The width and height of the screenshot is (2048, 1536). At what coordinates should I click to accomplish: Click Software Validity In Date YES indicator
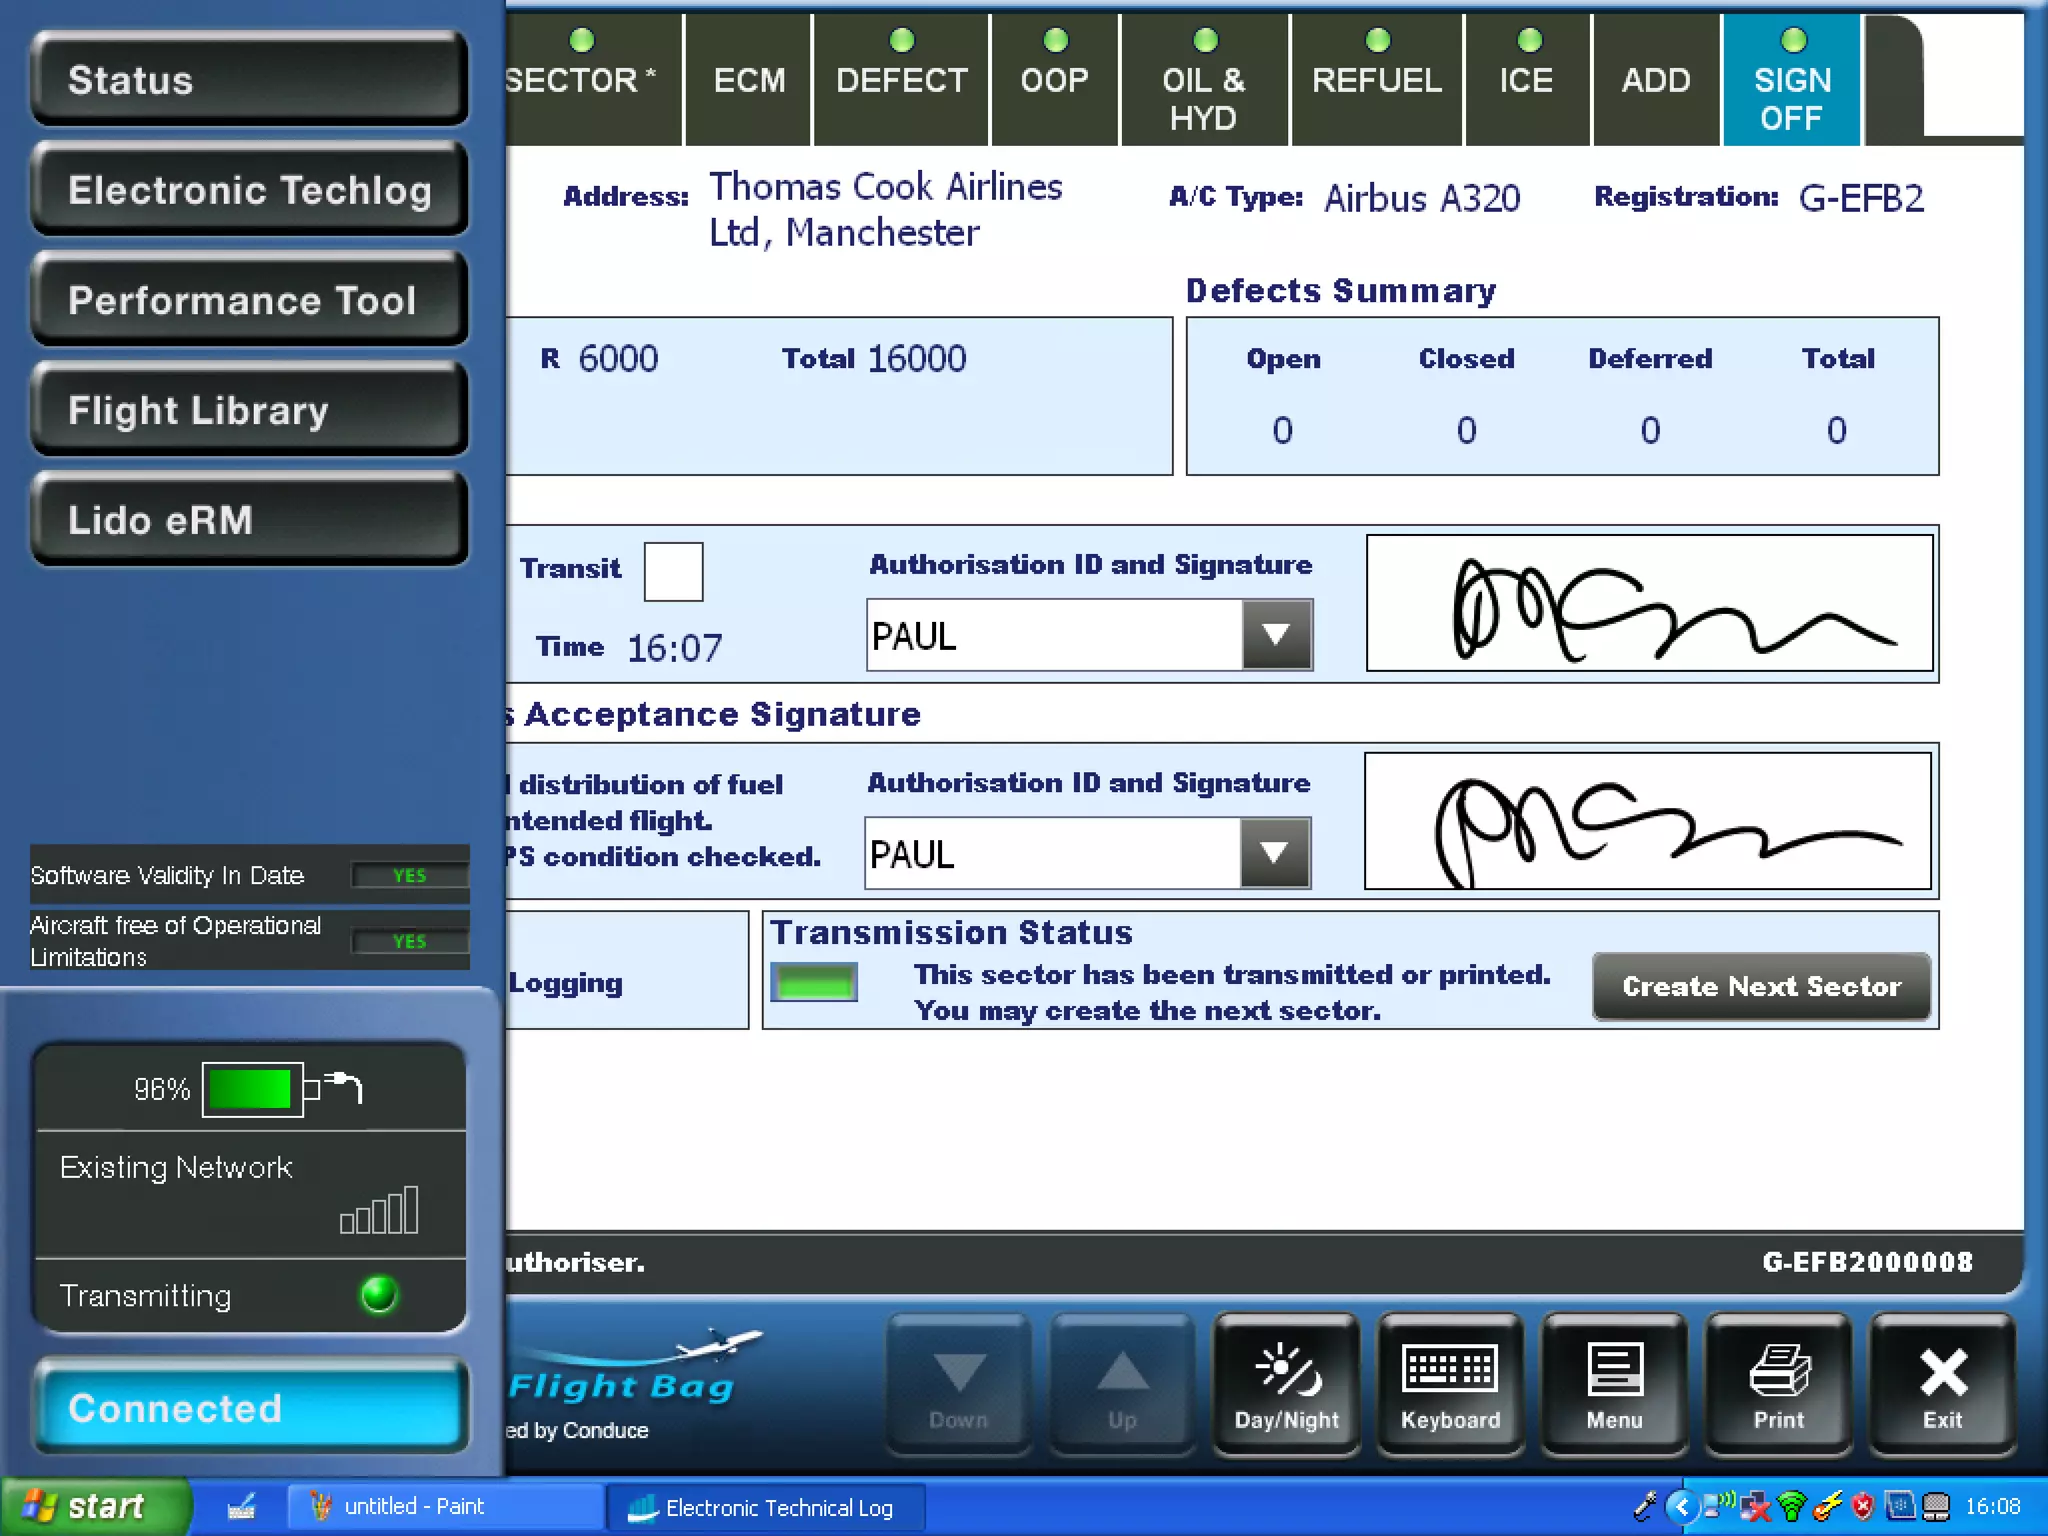409,876
